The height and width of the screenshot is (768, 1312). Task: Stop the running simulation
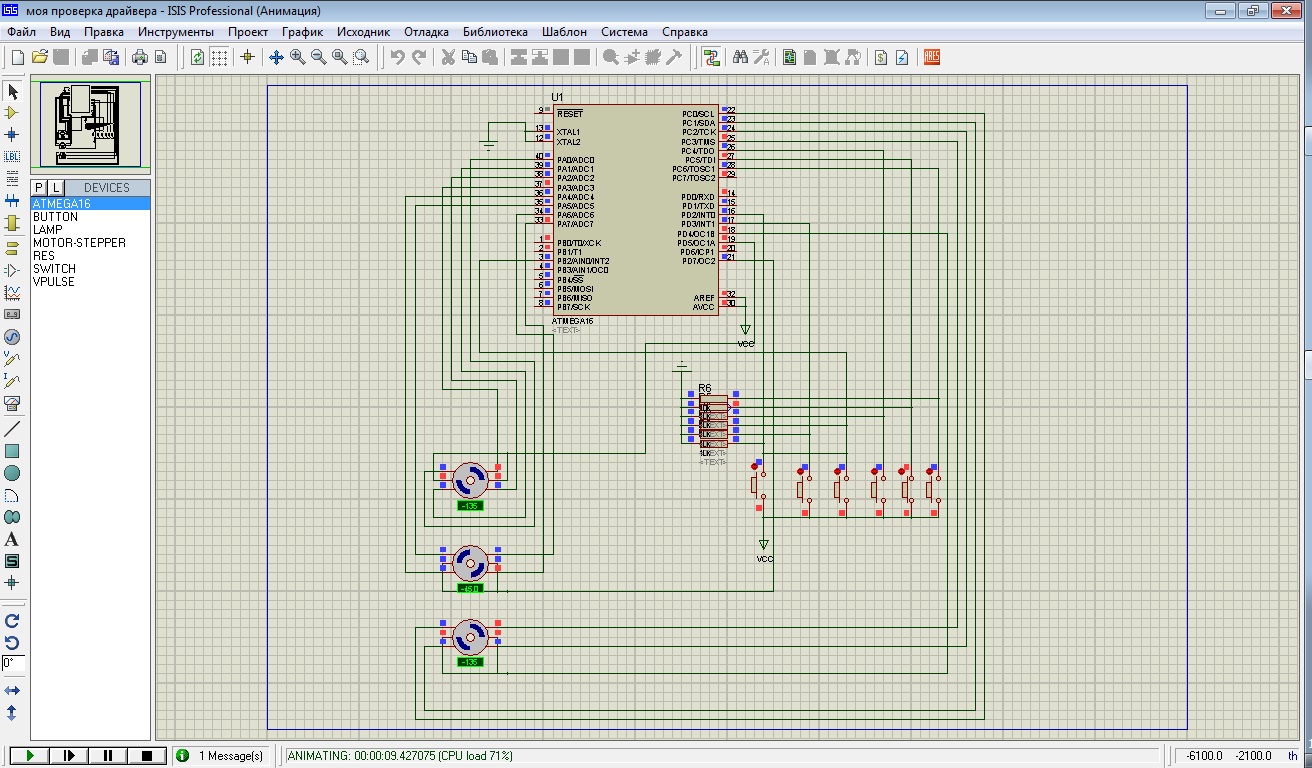pos(148,756)
